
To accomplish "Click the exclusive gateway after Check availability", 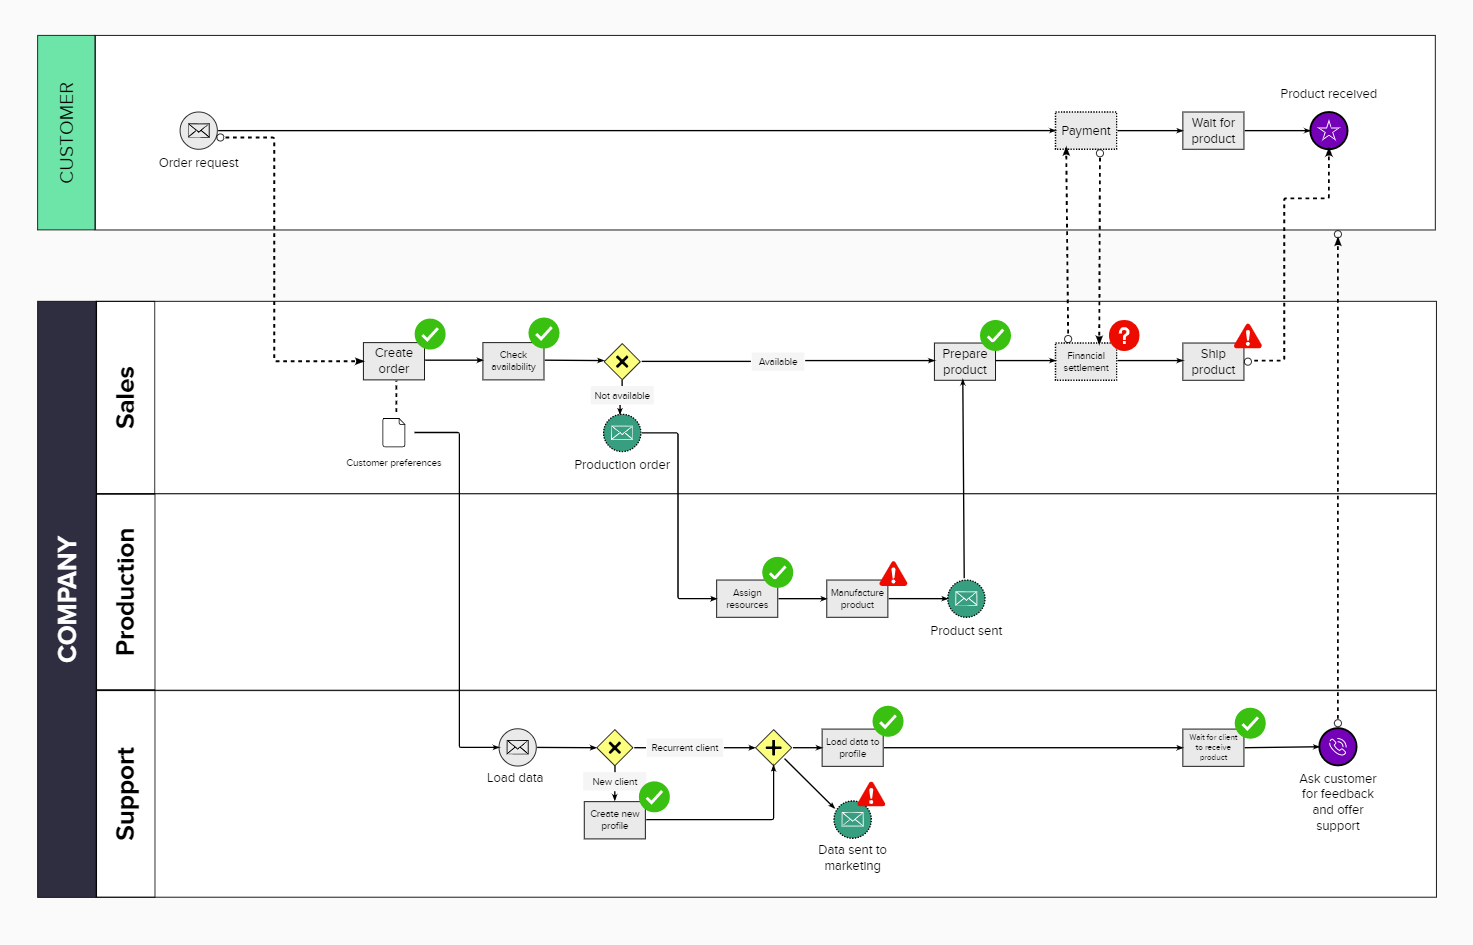I will point(622,362).
